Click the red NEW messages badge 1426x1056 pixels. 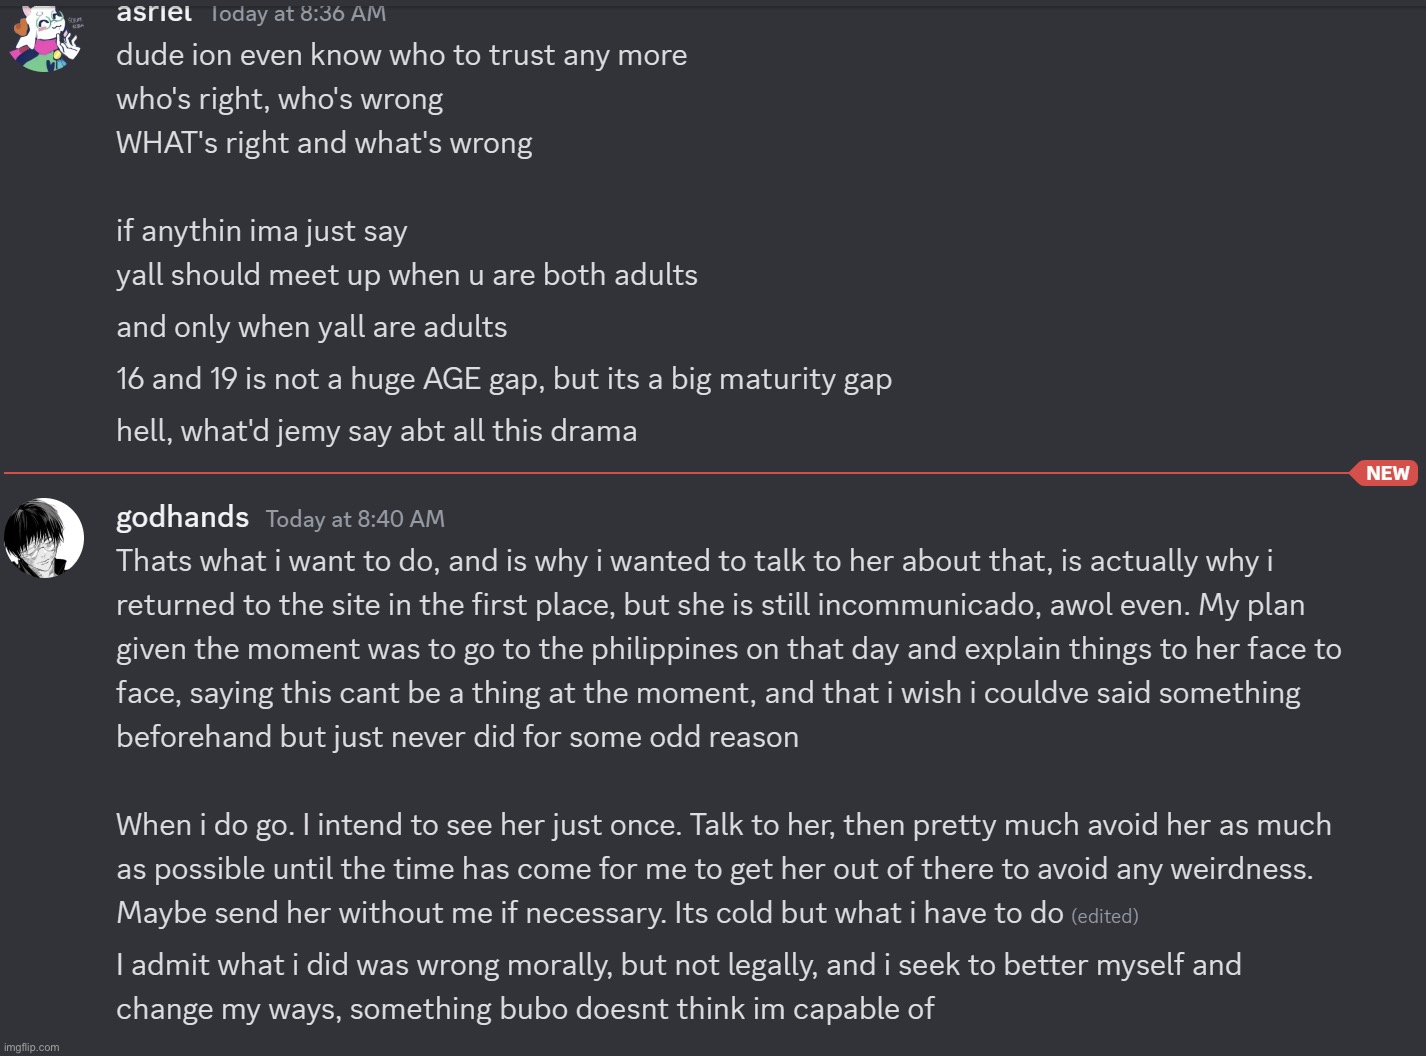pos(1386,473)
